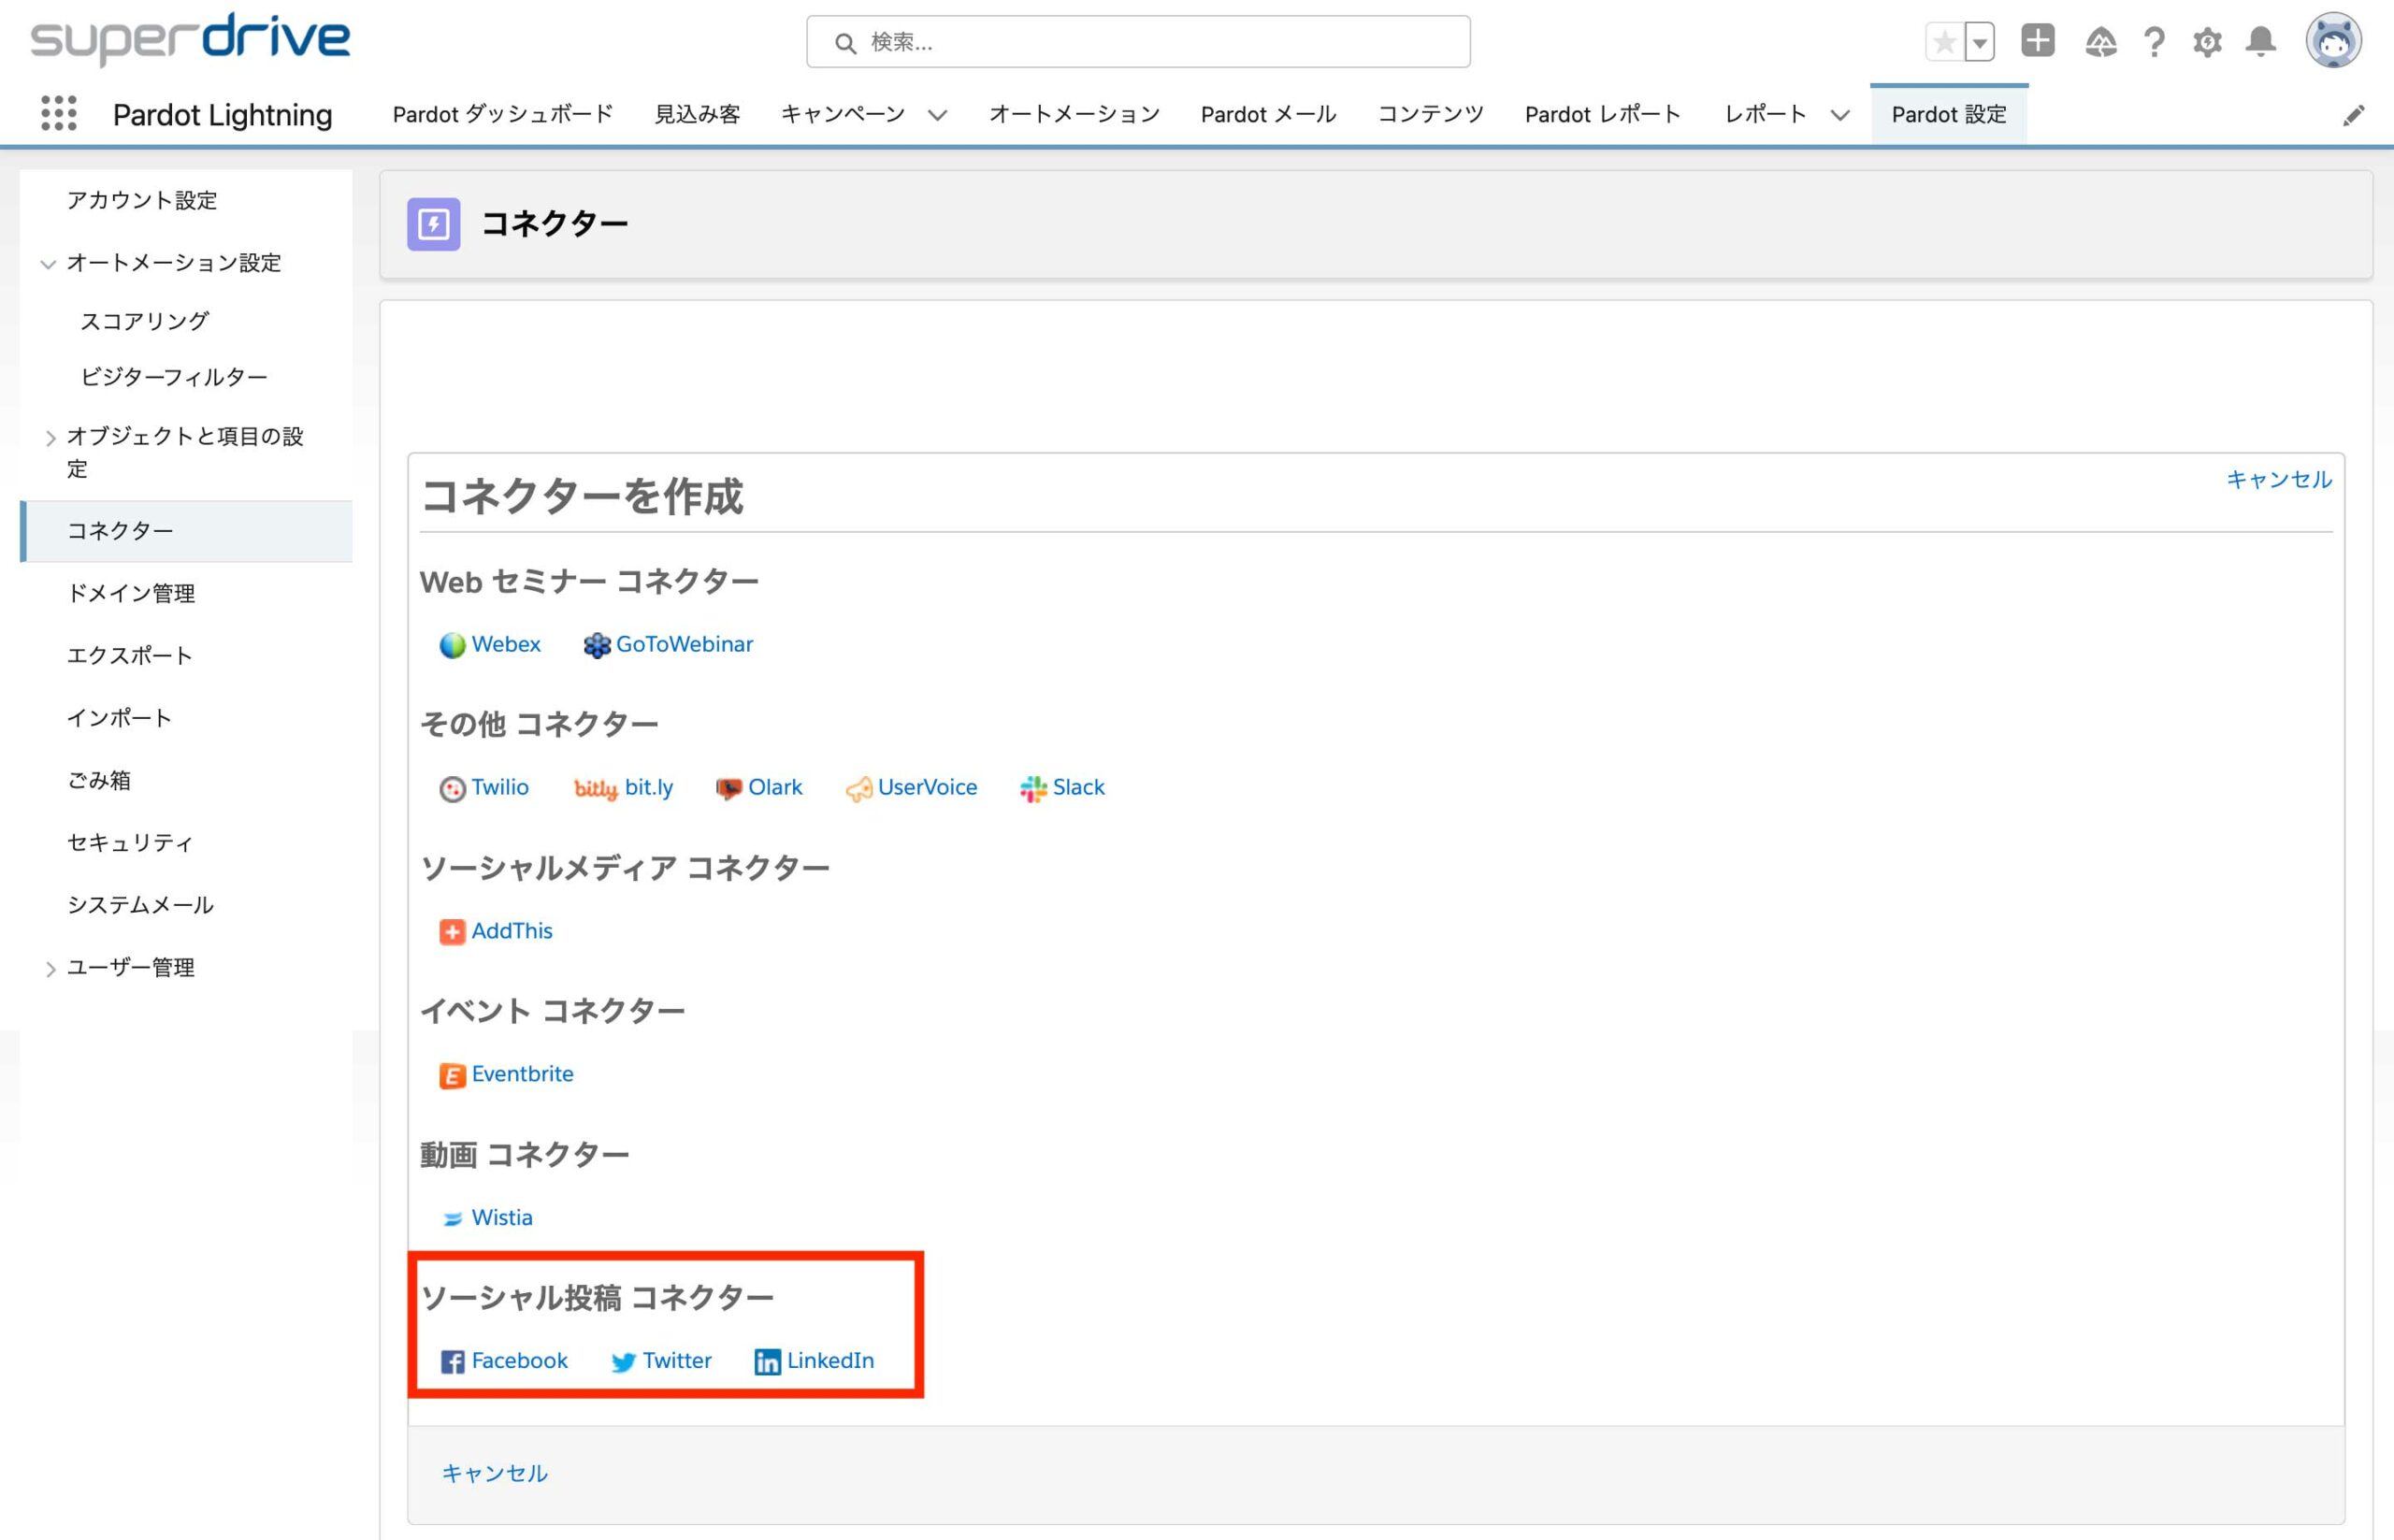Viewport: 2394px width, 1540px height.
Task: Click the top-right キャンセル link
Action: [2279, 479]
